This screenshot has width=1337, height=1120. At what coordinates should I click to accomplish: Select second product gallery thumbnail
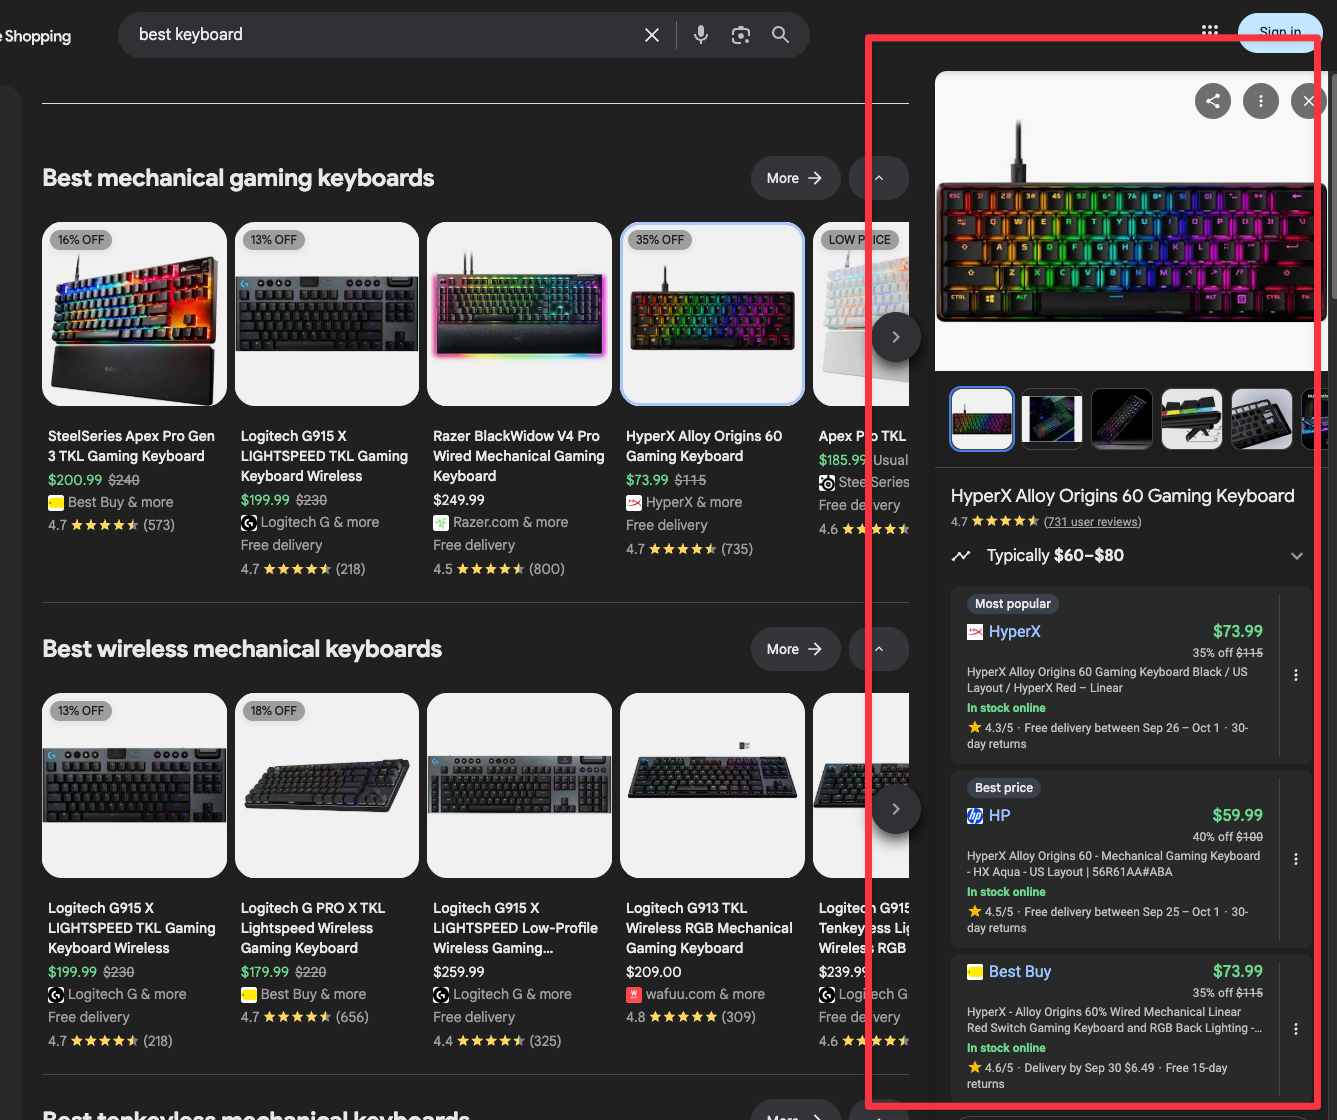(x=1052, y=419)
